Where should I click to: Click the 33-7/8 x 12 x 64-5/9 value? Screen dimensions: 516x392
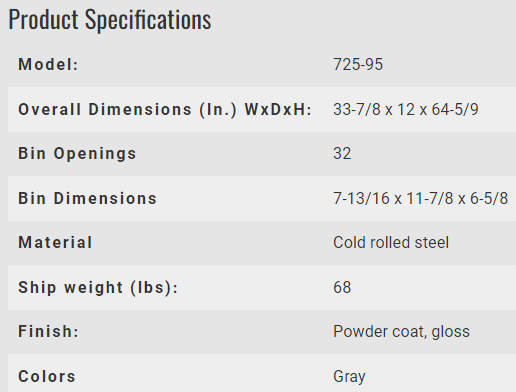click(x=406, y=109)
